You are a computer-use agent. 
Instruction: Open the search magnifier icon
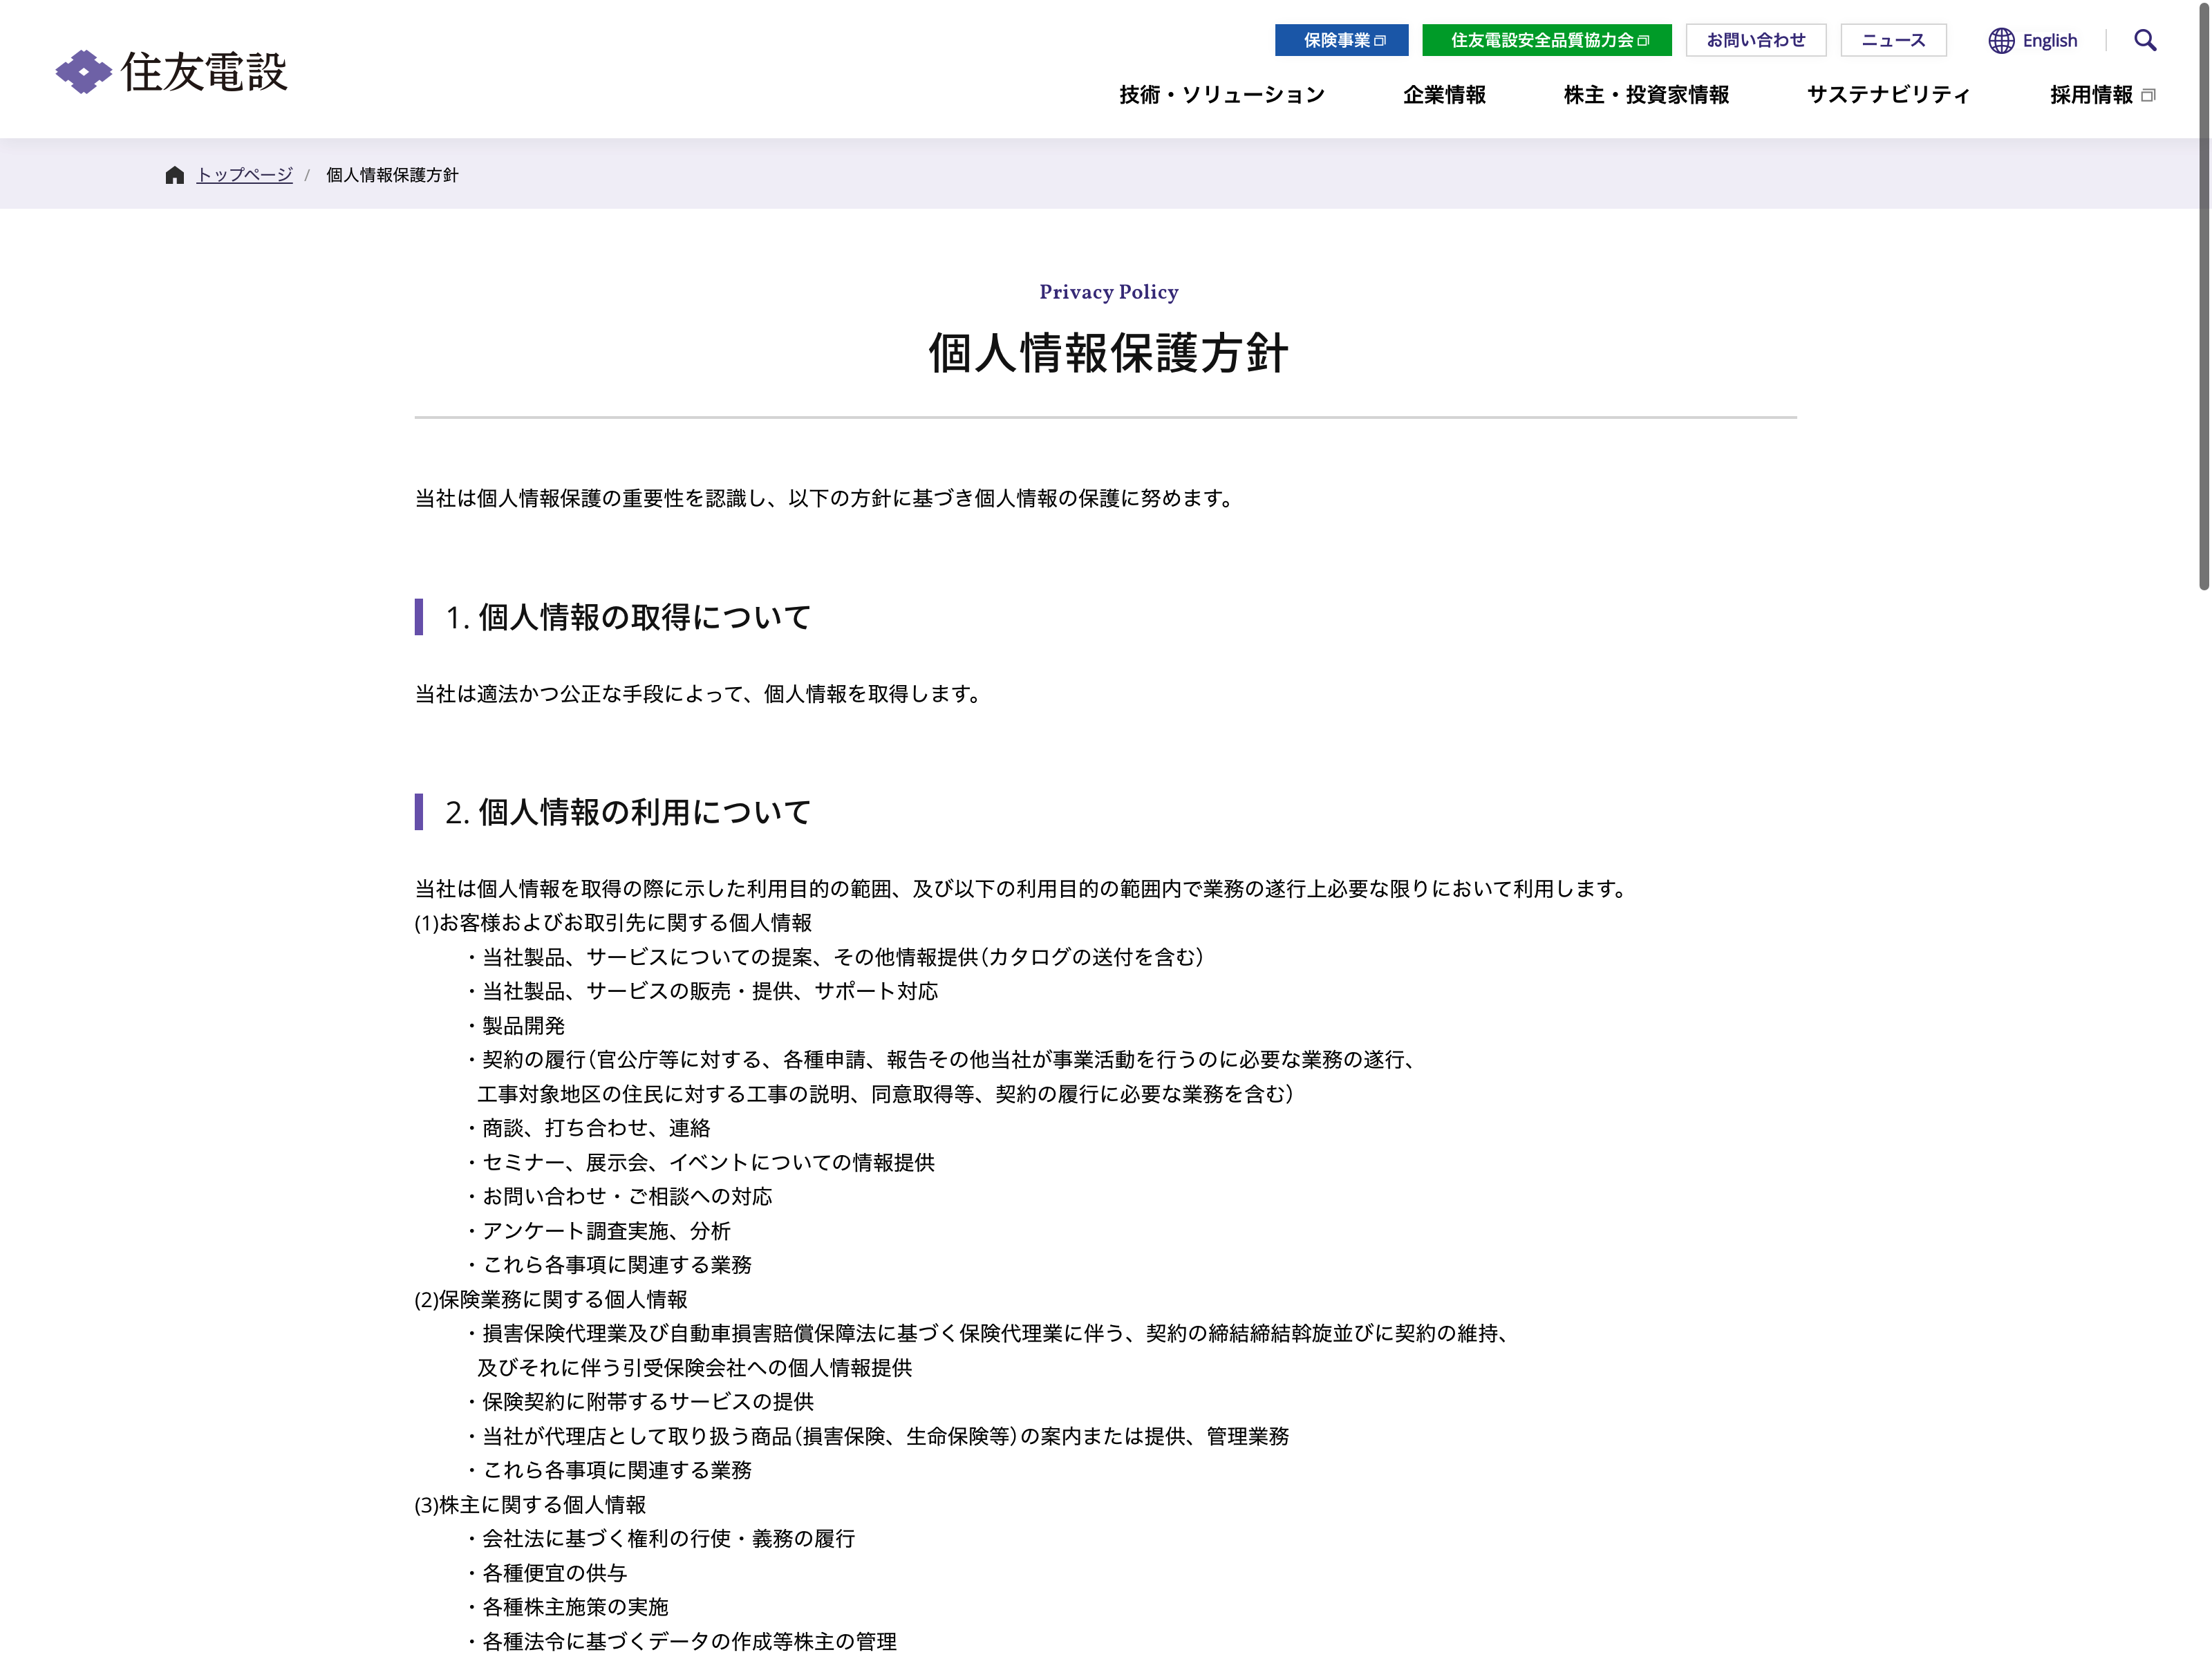2144,40
